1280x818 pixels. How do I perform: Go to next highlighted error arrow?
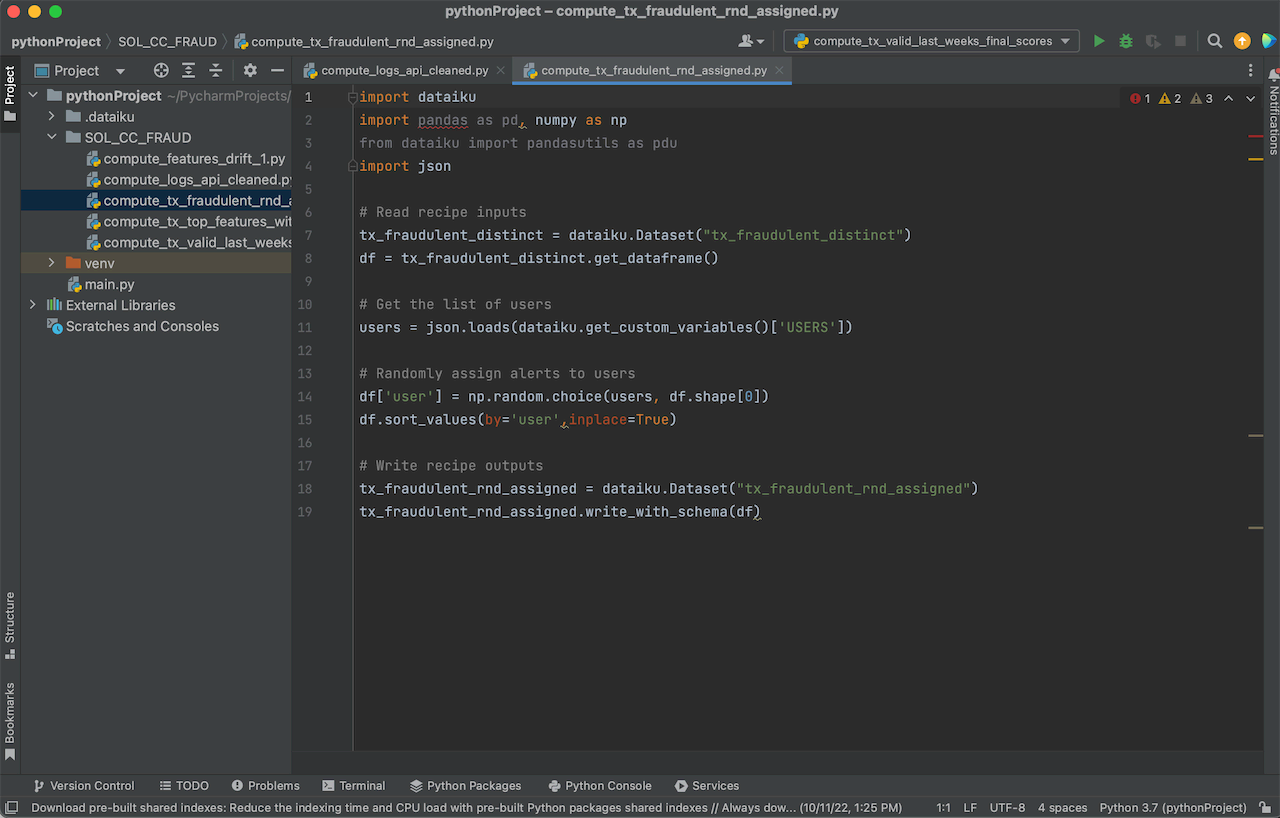point(1251,98)
